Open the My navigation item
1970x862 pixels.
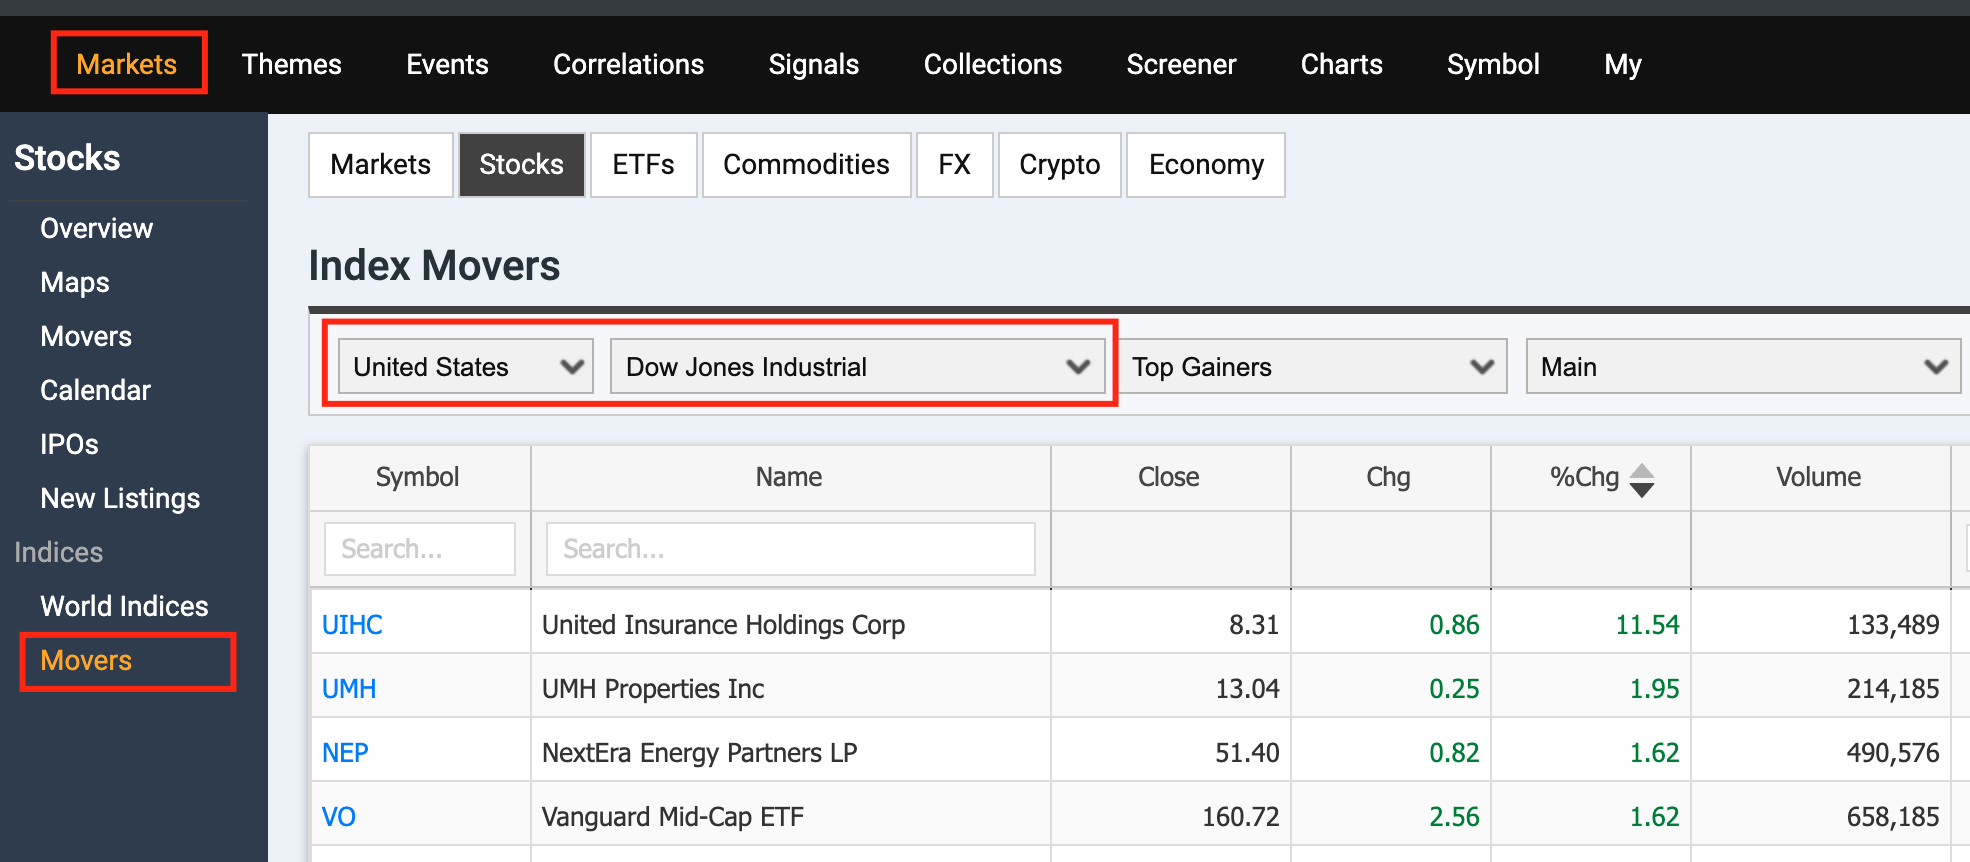coord(1622,64)
